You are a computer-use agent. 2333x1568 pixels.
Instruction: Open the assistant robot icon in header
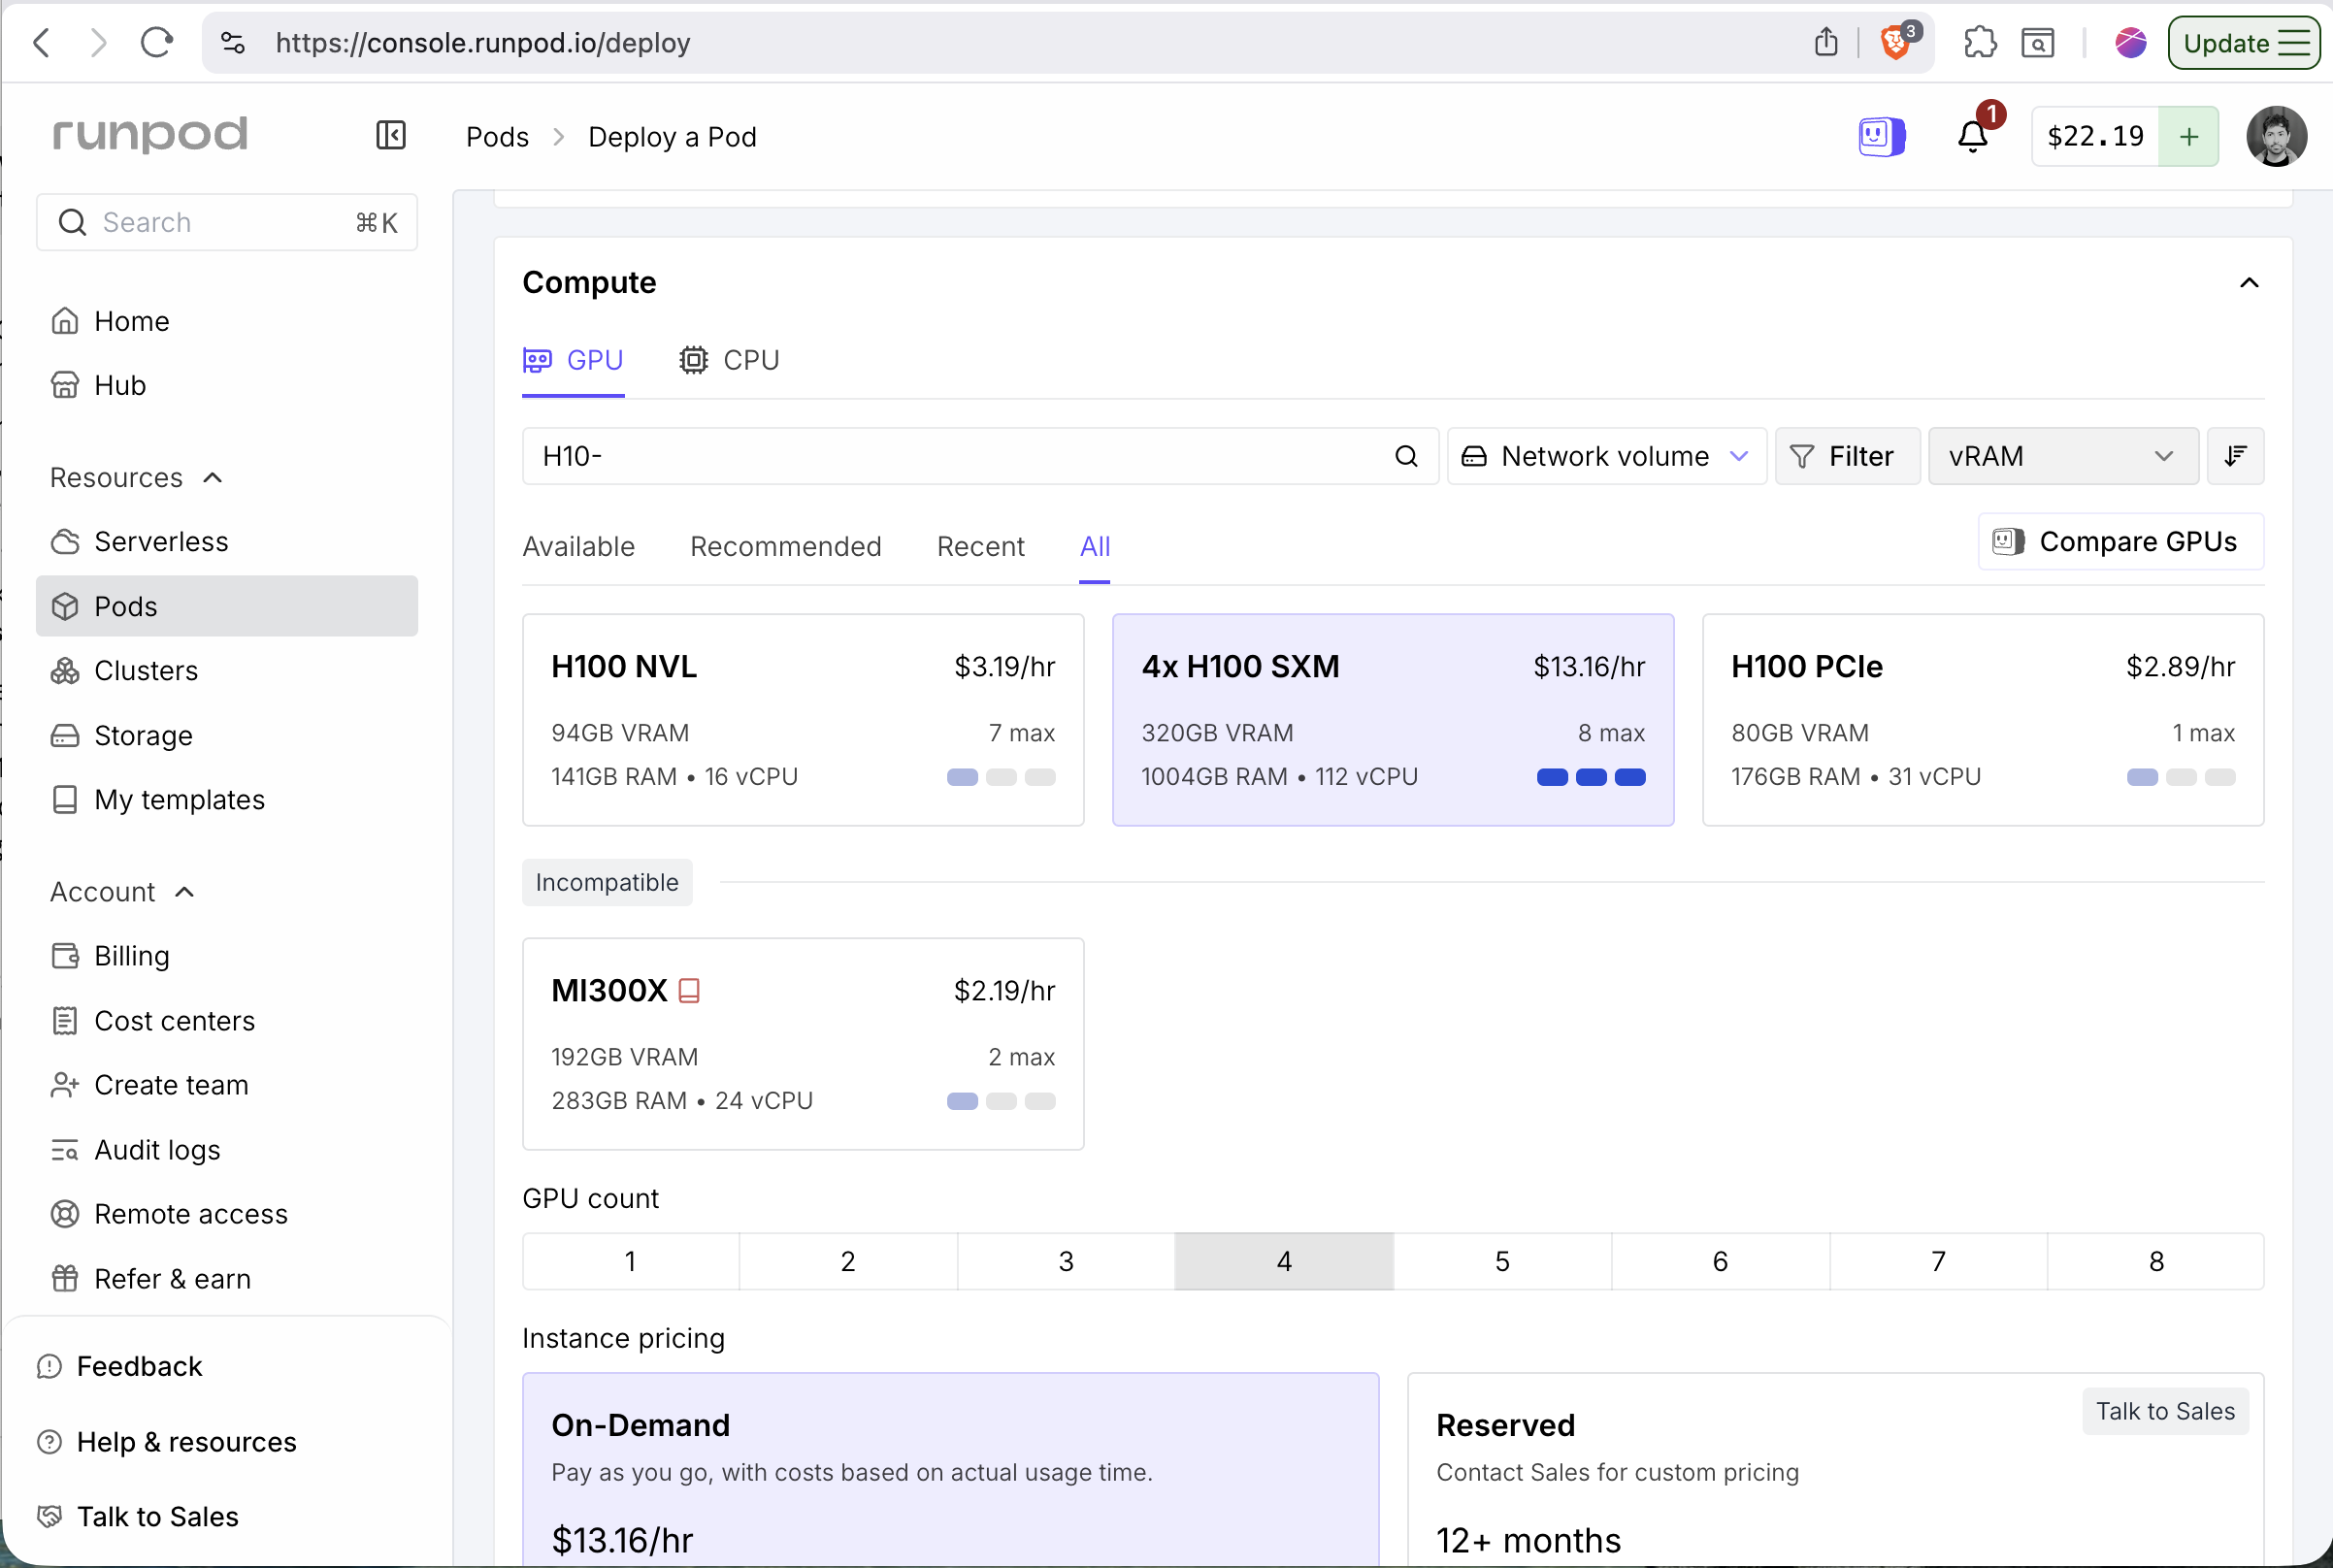(x=1881, y=135)
